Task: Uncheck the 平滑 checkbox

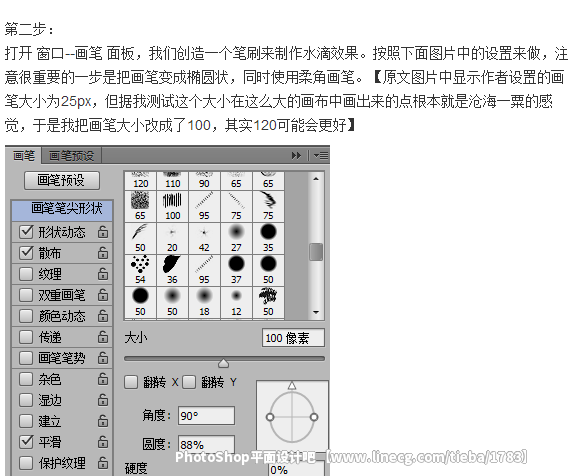Action: click(26, 442)
